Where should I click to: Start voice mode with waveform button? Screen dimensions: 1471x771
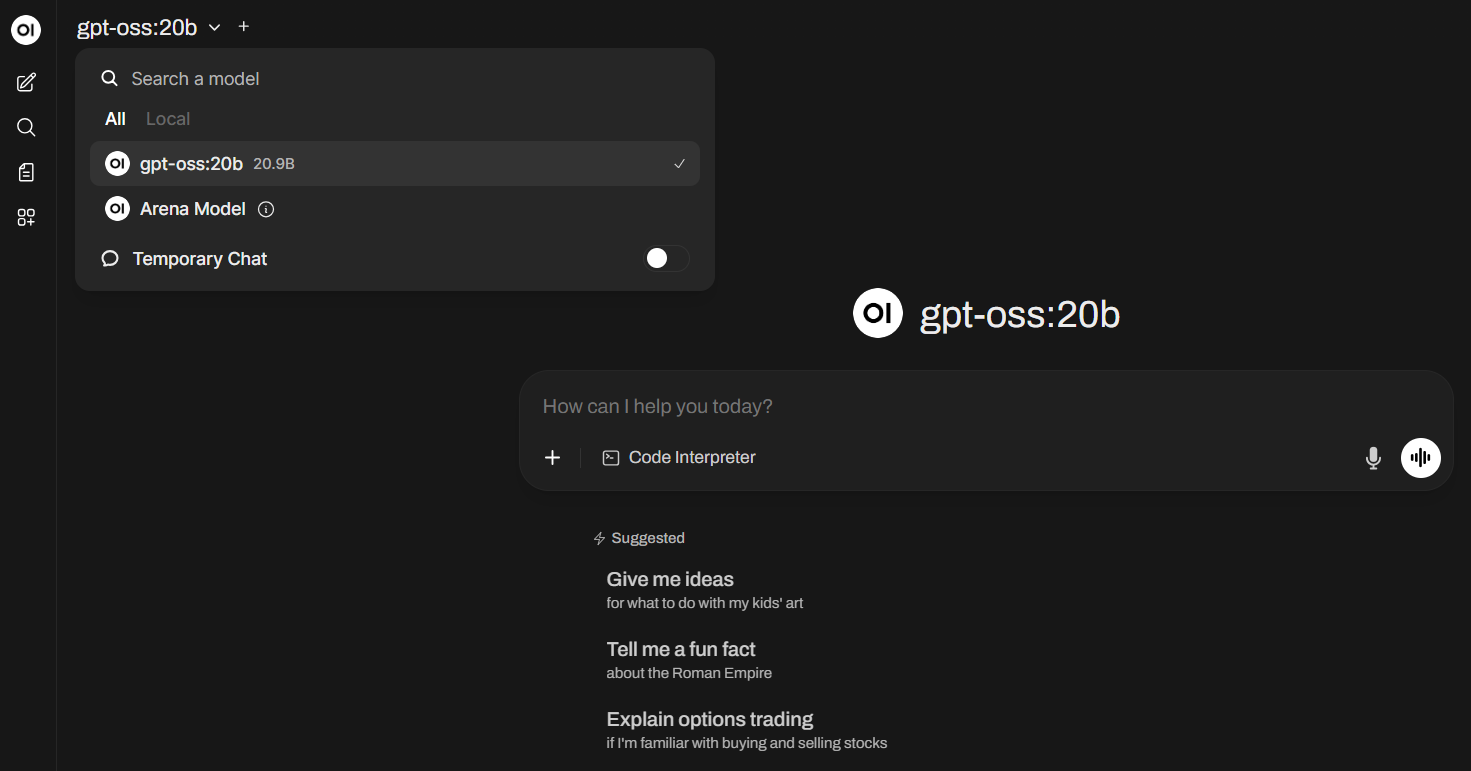click(1420, 458)
